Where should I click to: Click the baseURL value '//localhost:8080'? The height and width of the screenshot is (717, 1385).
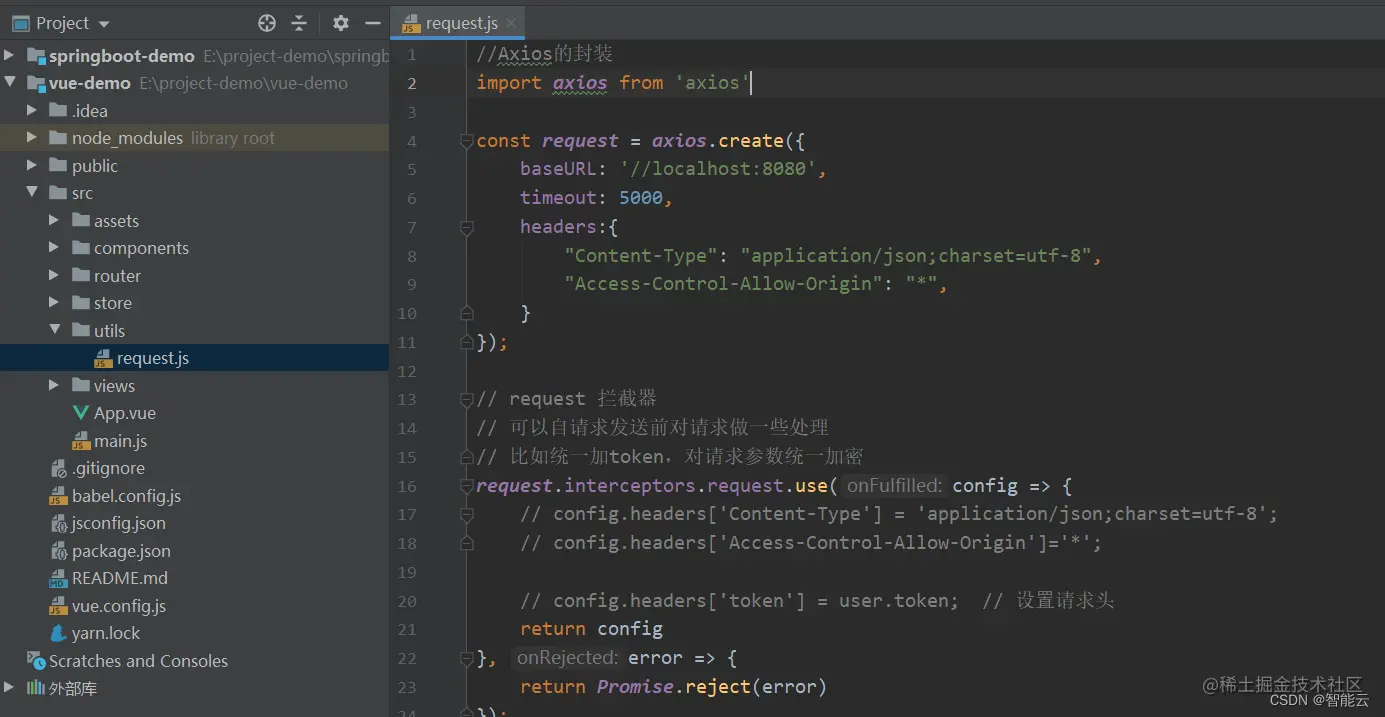(x=718, y=169)
